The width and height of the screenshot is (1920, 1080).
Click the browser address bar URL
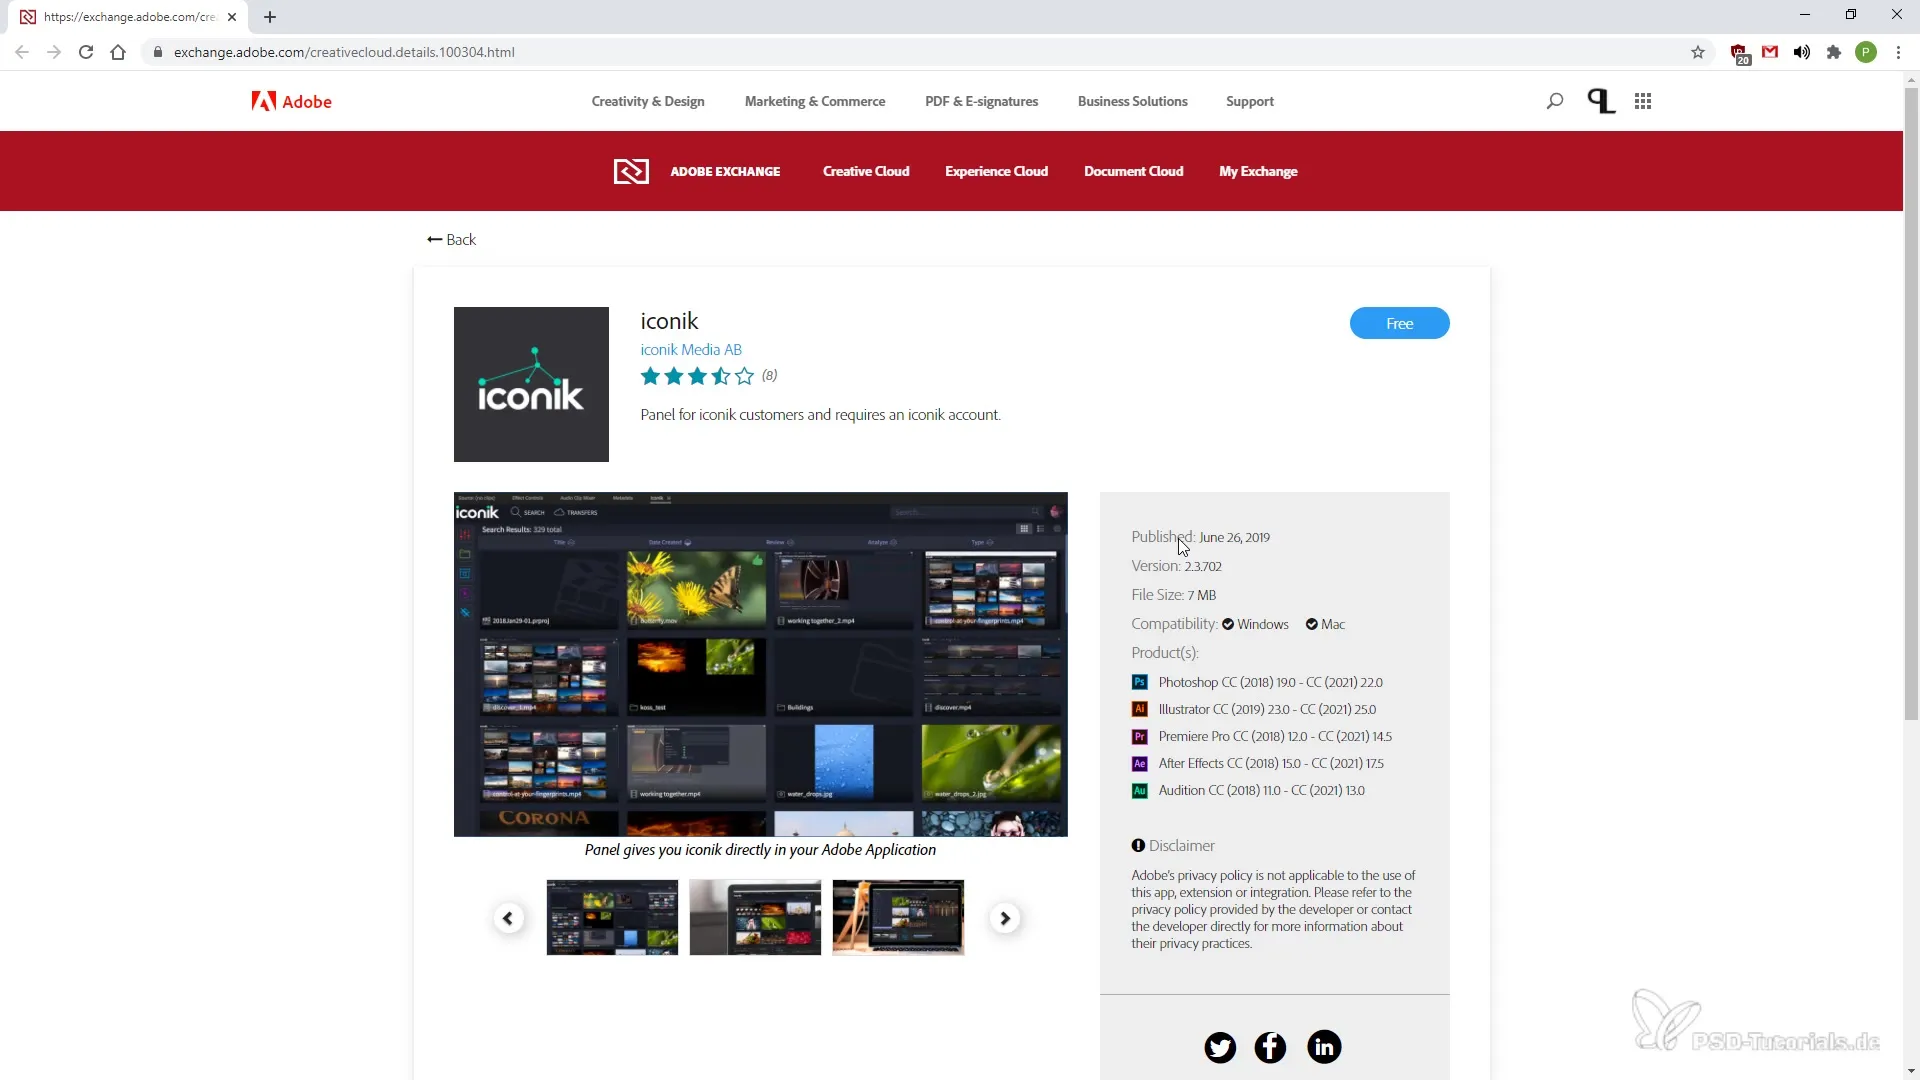point(344,52)
